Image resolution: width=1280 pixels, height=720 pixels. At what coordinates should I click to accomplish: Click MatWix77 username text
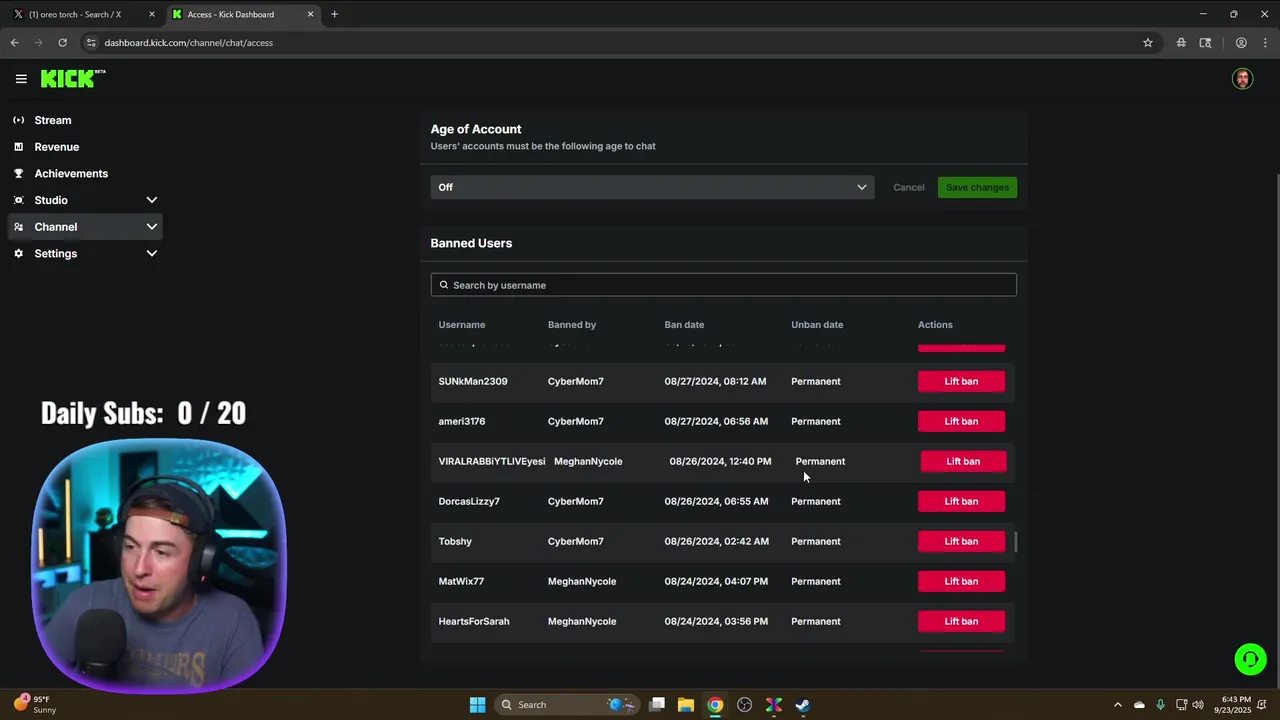pos(461,581)
